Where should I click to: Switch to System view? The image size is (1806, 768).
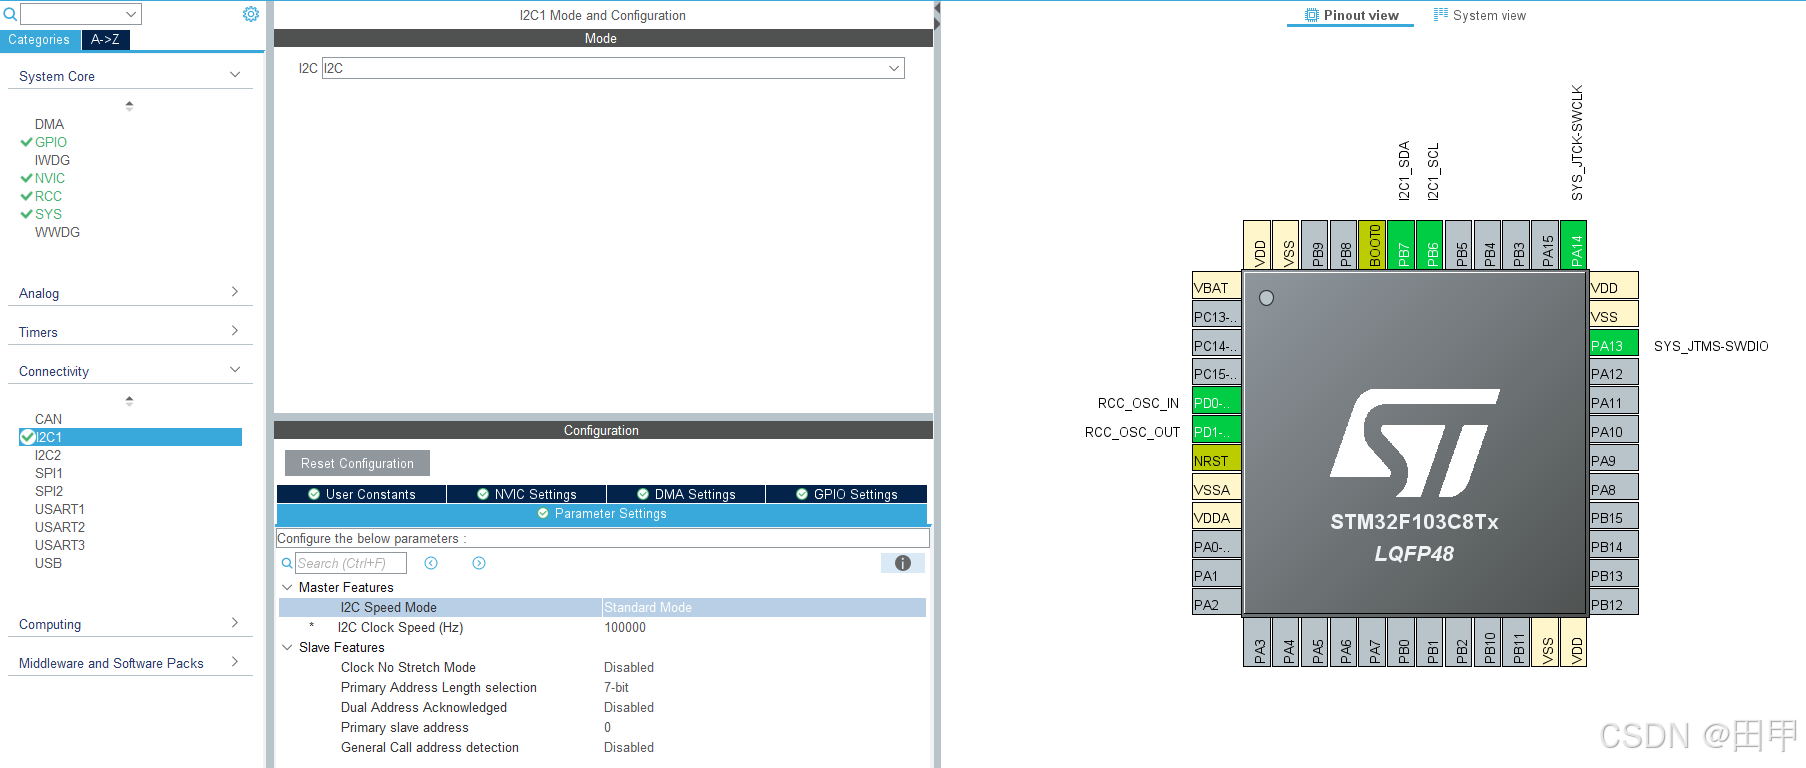(x=1480, y=15)
